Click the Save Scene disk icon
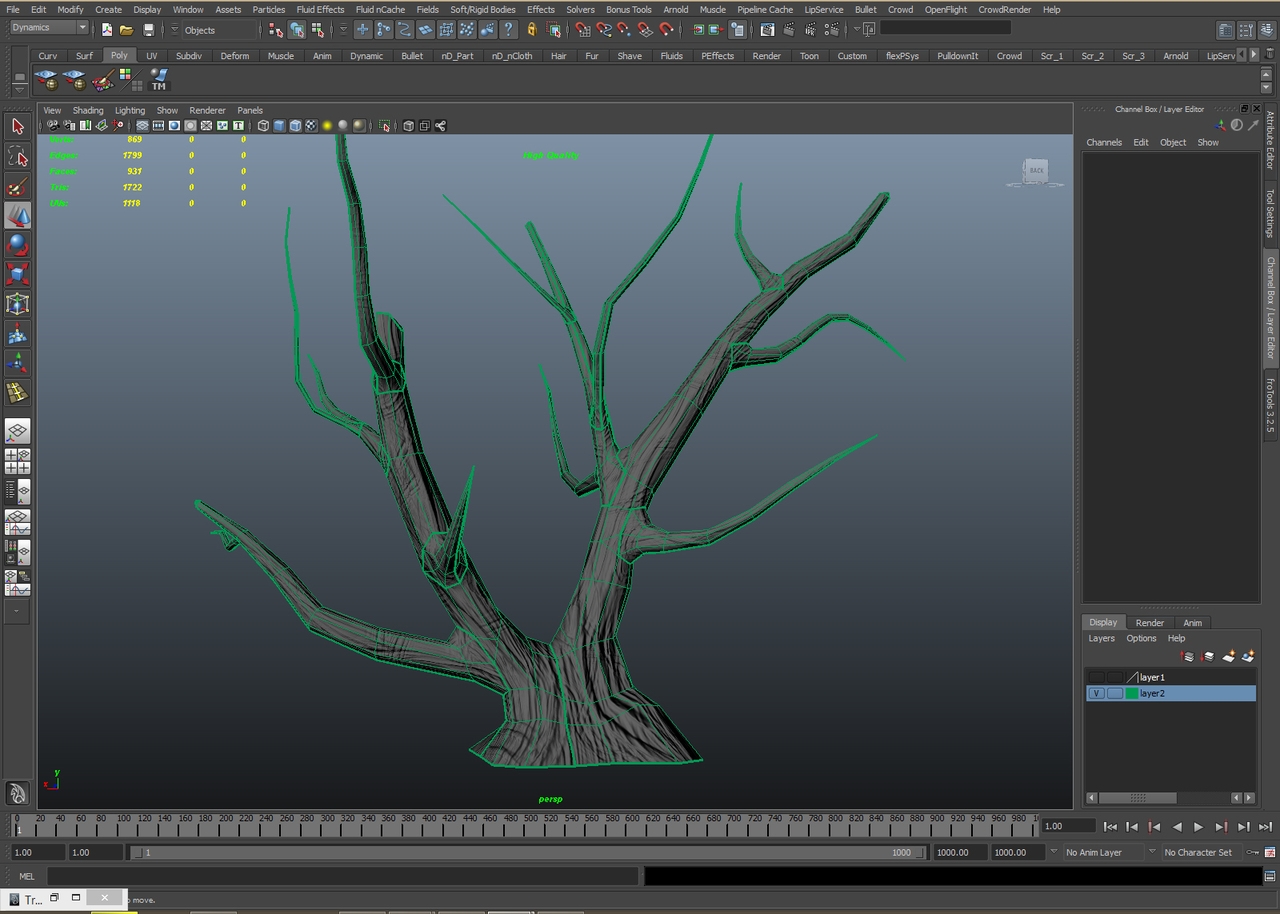 tap(148, 30)
